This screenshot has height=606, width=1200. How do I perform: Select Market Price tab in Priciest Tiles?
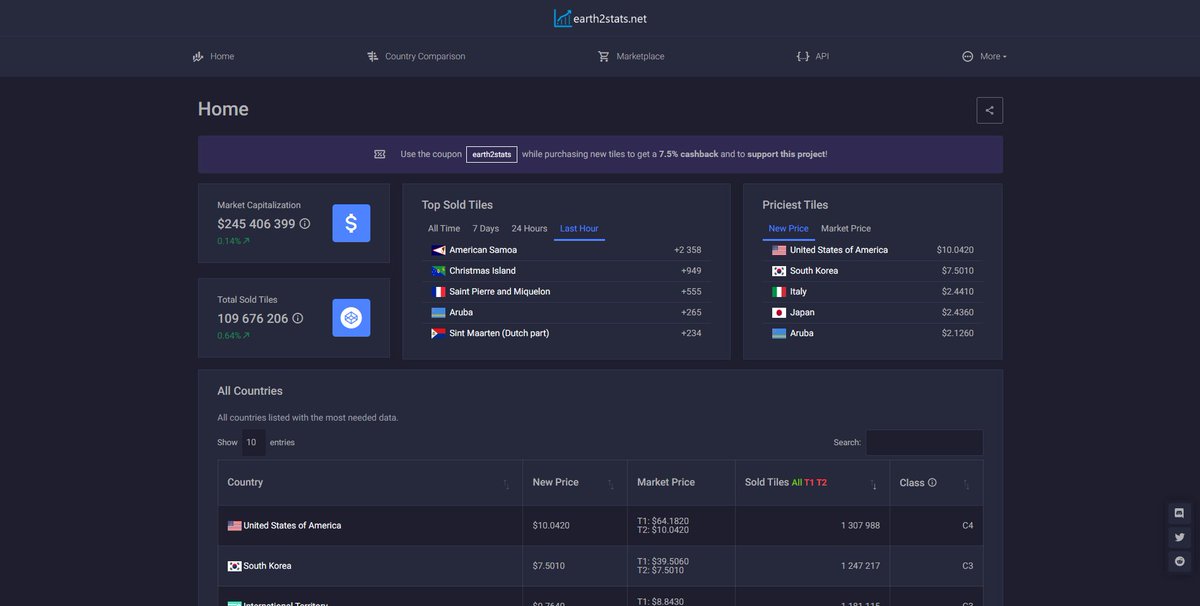(846, 228)
